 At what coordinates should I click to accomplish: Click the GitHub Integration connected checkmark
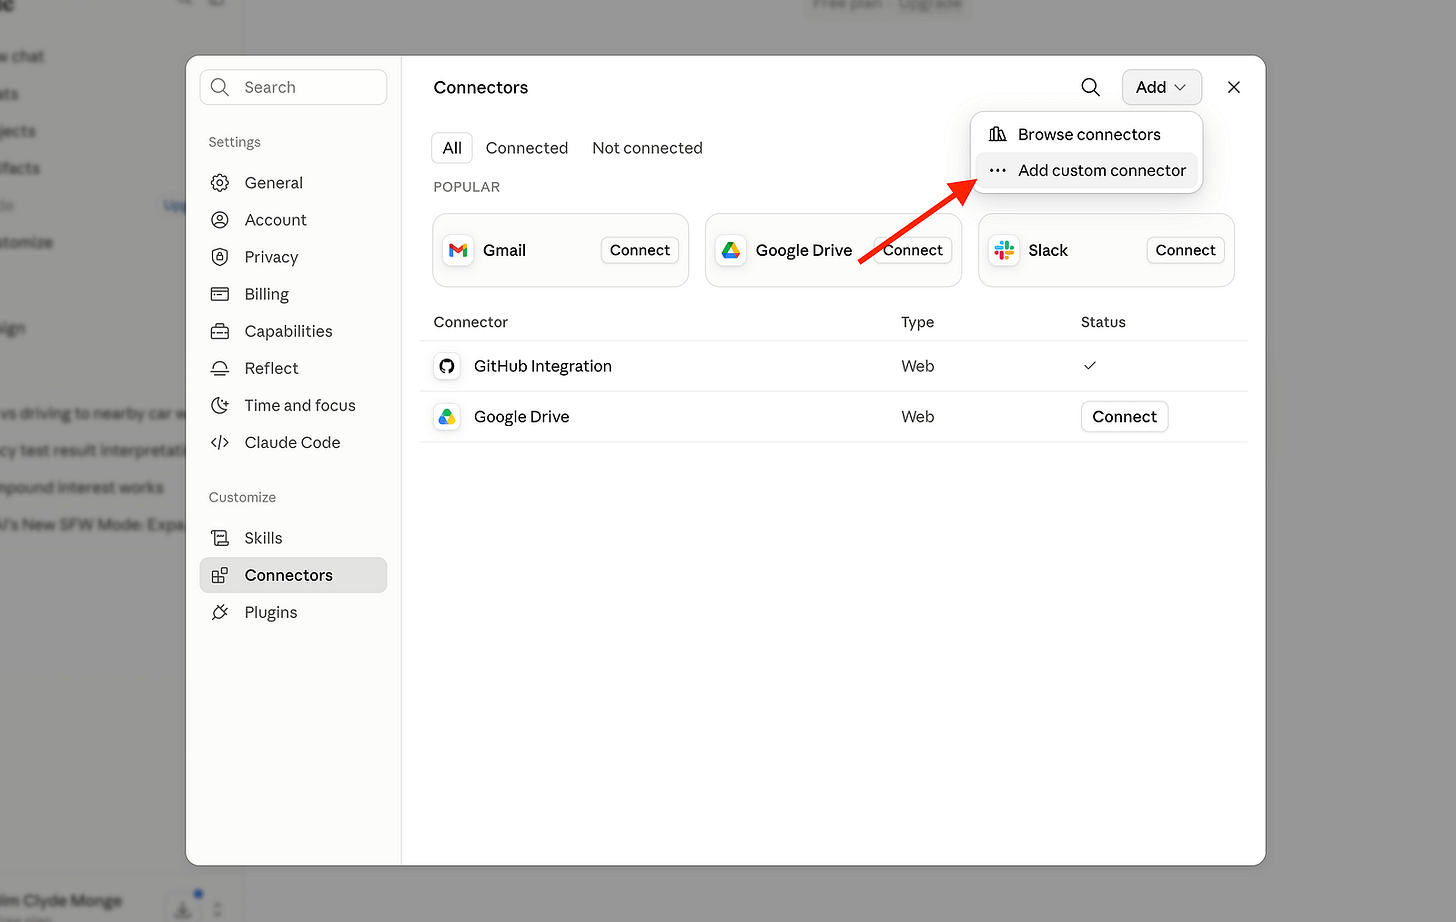click(x=1090, y=366)
